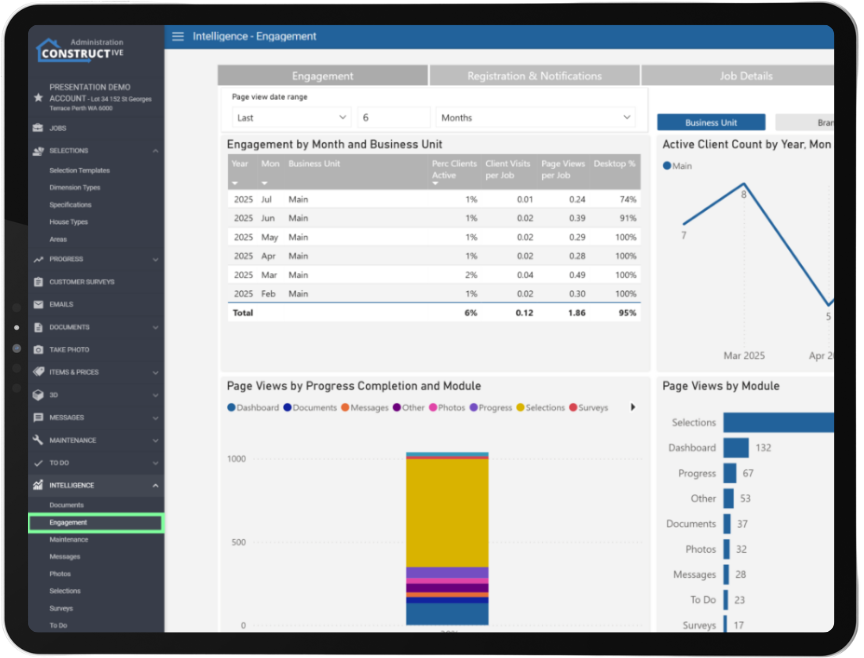Click the Progress trend line icon

38,259
